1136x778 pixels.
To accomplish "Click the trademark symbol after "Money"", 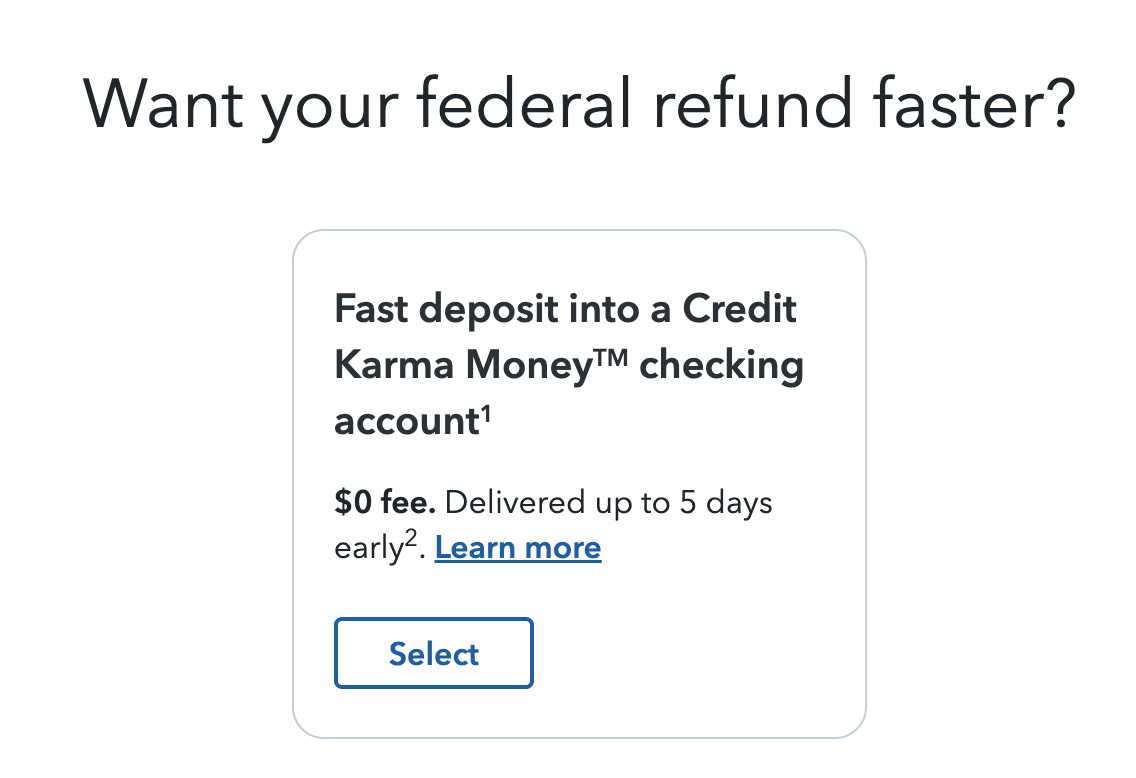I will pos(611,359).
